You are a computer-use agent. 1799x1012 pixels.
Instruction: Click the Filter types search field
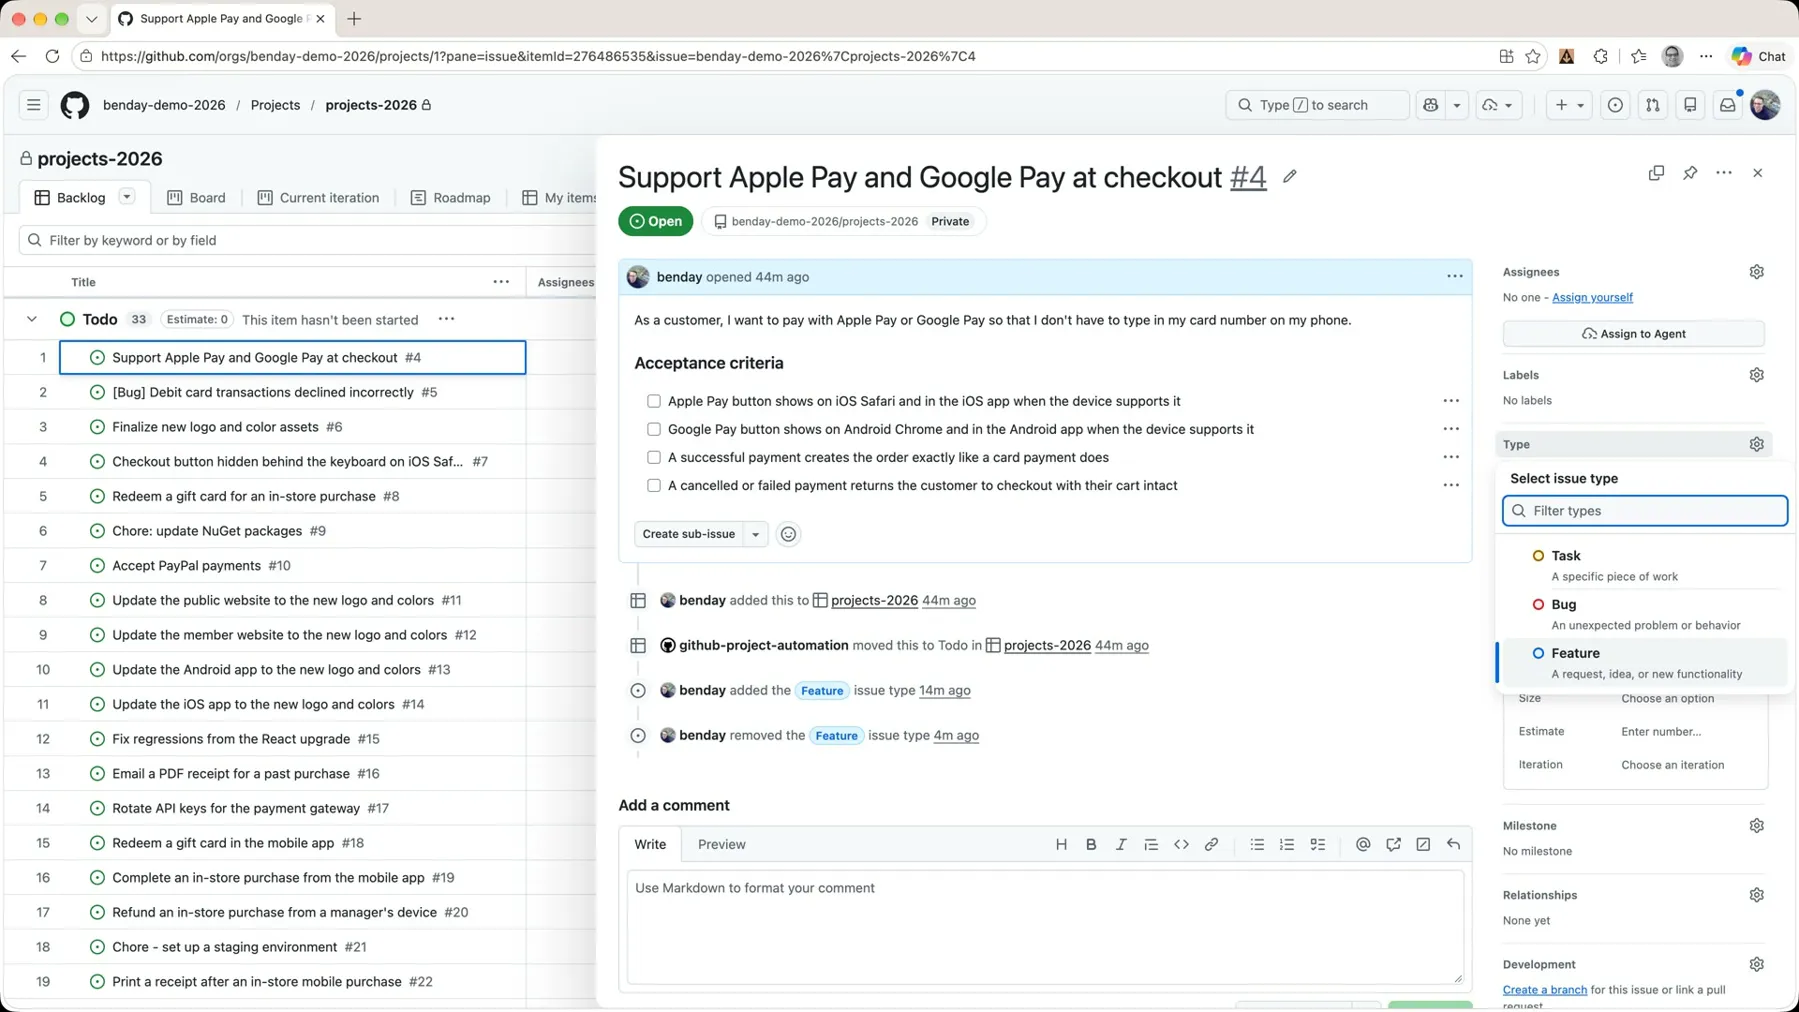tap(1644, 511)
